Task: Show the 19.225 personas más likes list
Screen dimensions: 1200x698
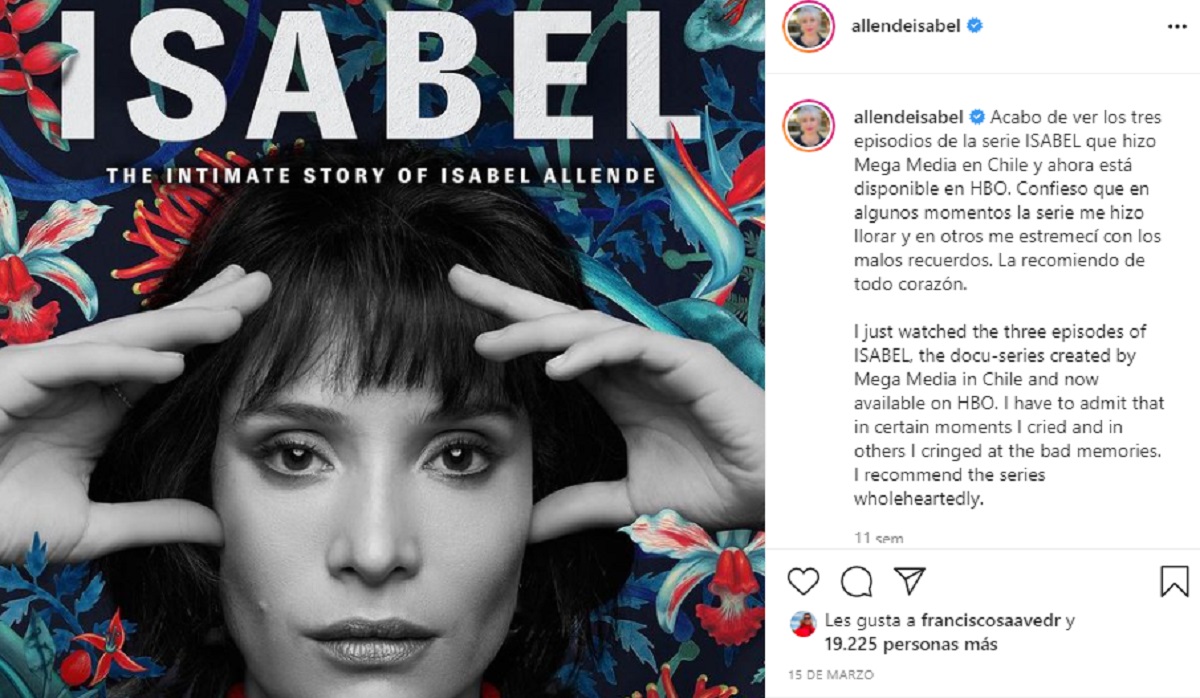Action: (x=909, y=645)
